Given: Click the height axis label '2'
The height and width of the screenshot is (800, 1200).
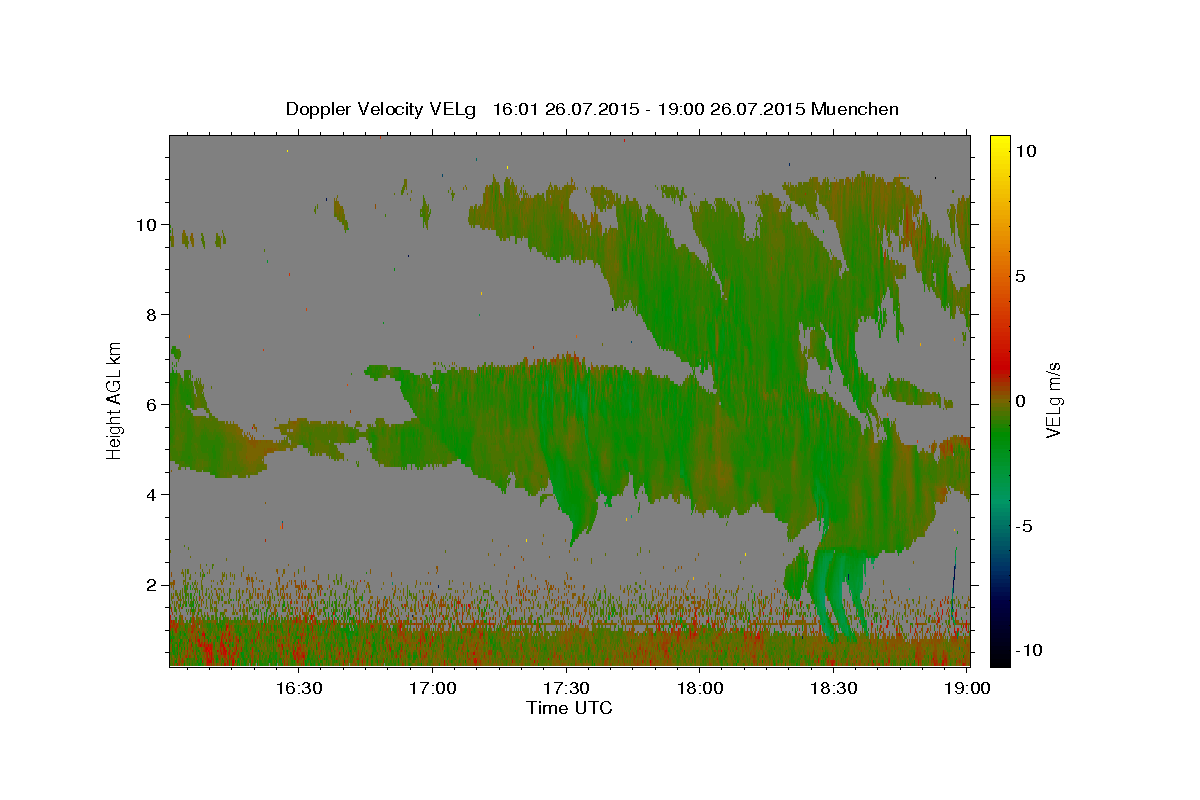Looking at the screenshot, I should pos(151,584).
